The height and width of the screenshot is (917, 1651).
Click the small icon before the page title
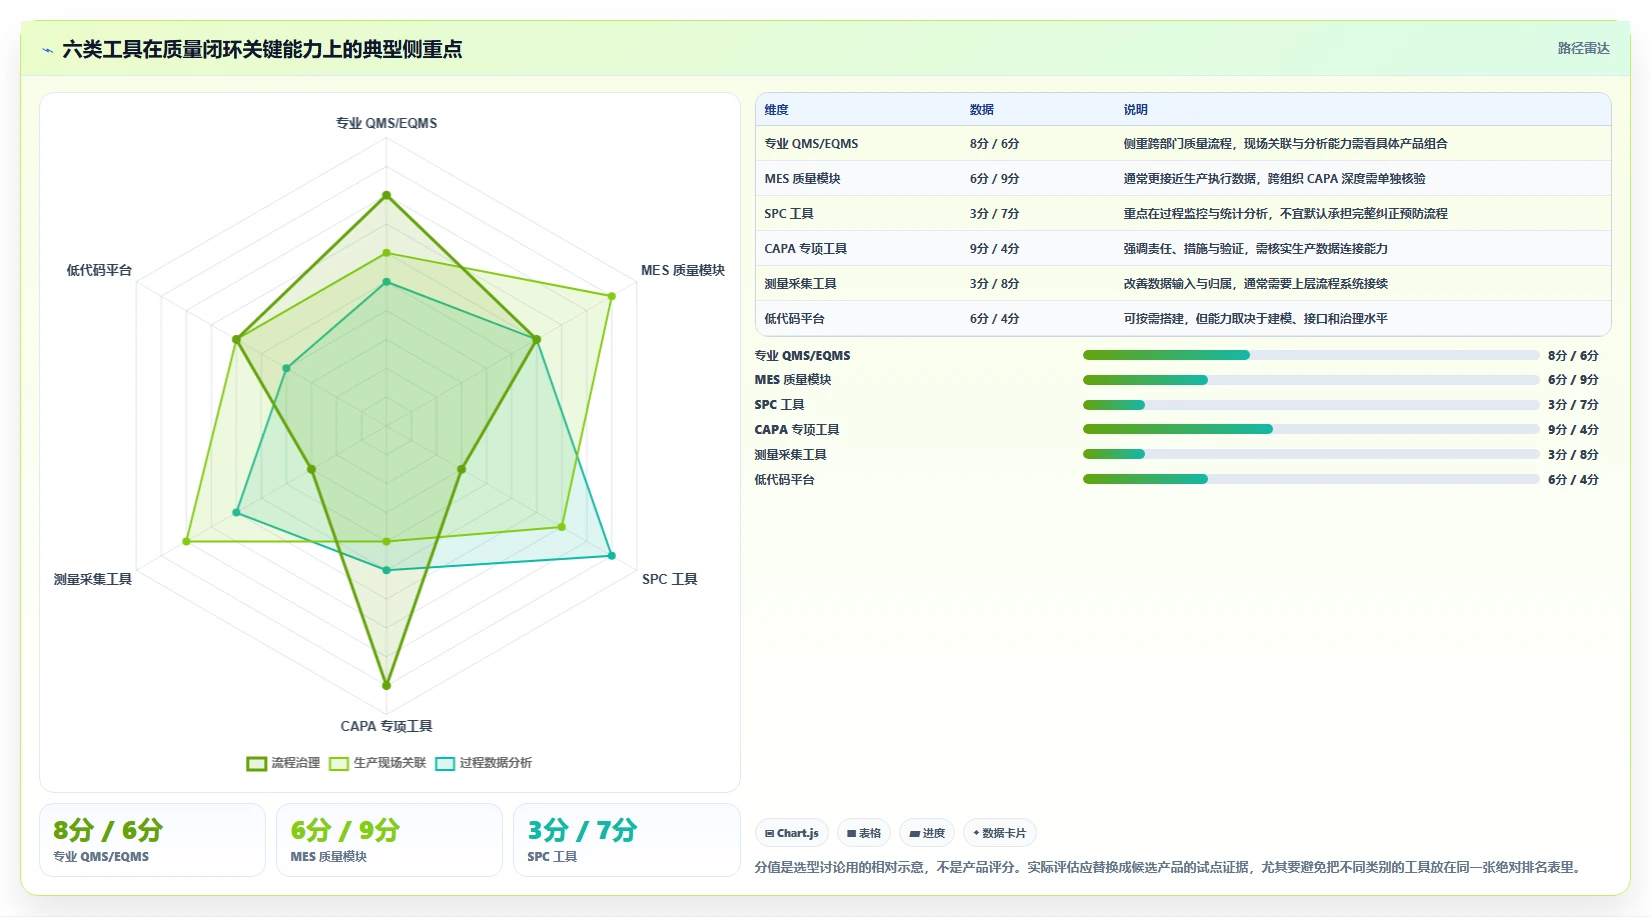point(47,50)
